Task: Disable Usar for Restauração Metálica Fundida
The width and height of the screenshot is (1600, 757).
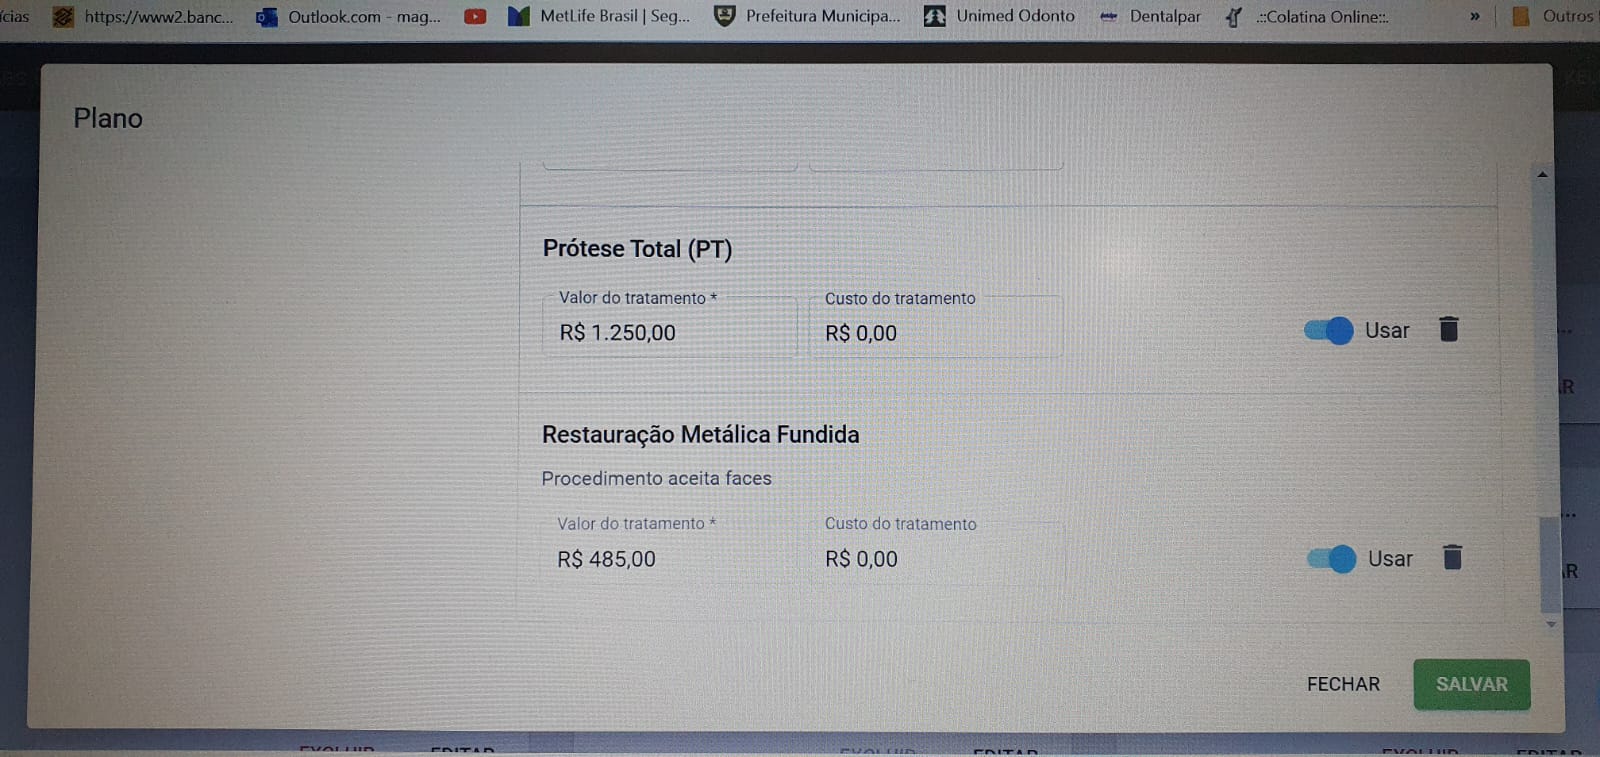Action: tap(1332, 558)
